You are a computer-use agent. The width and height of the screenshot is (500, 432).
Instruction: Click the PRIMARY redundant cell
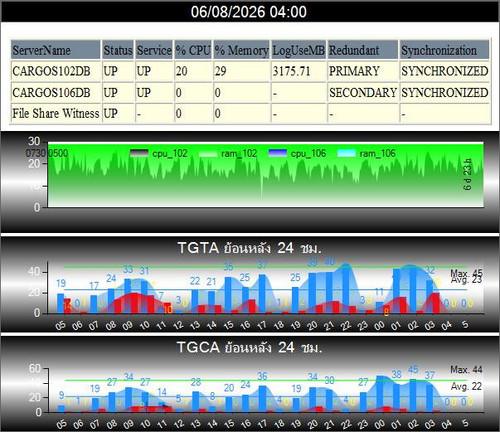tap(363, 71)
